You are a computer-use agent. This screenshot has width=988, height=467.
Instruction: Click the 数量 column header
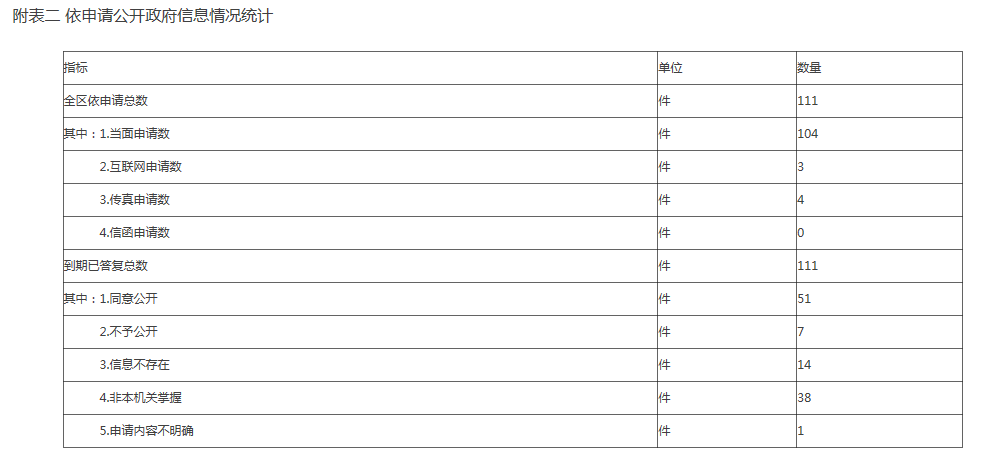(x=809, y=68)
